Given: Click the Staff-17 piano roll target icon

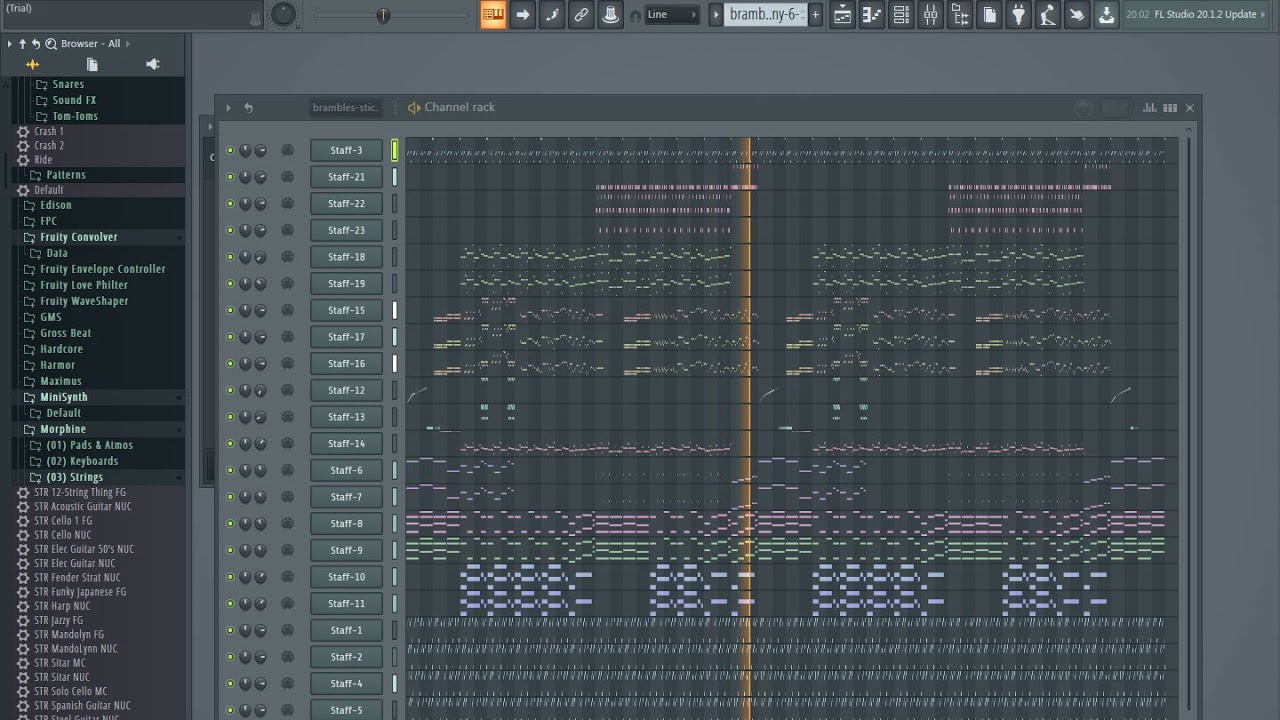Looking at the screenshot, I should [287, 337].
